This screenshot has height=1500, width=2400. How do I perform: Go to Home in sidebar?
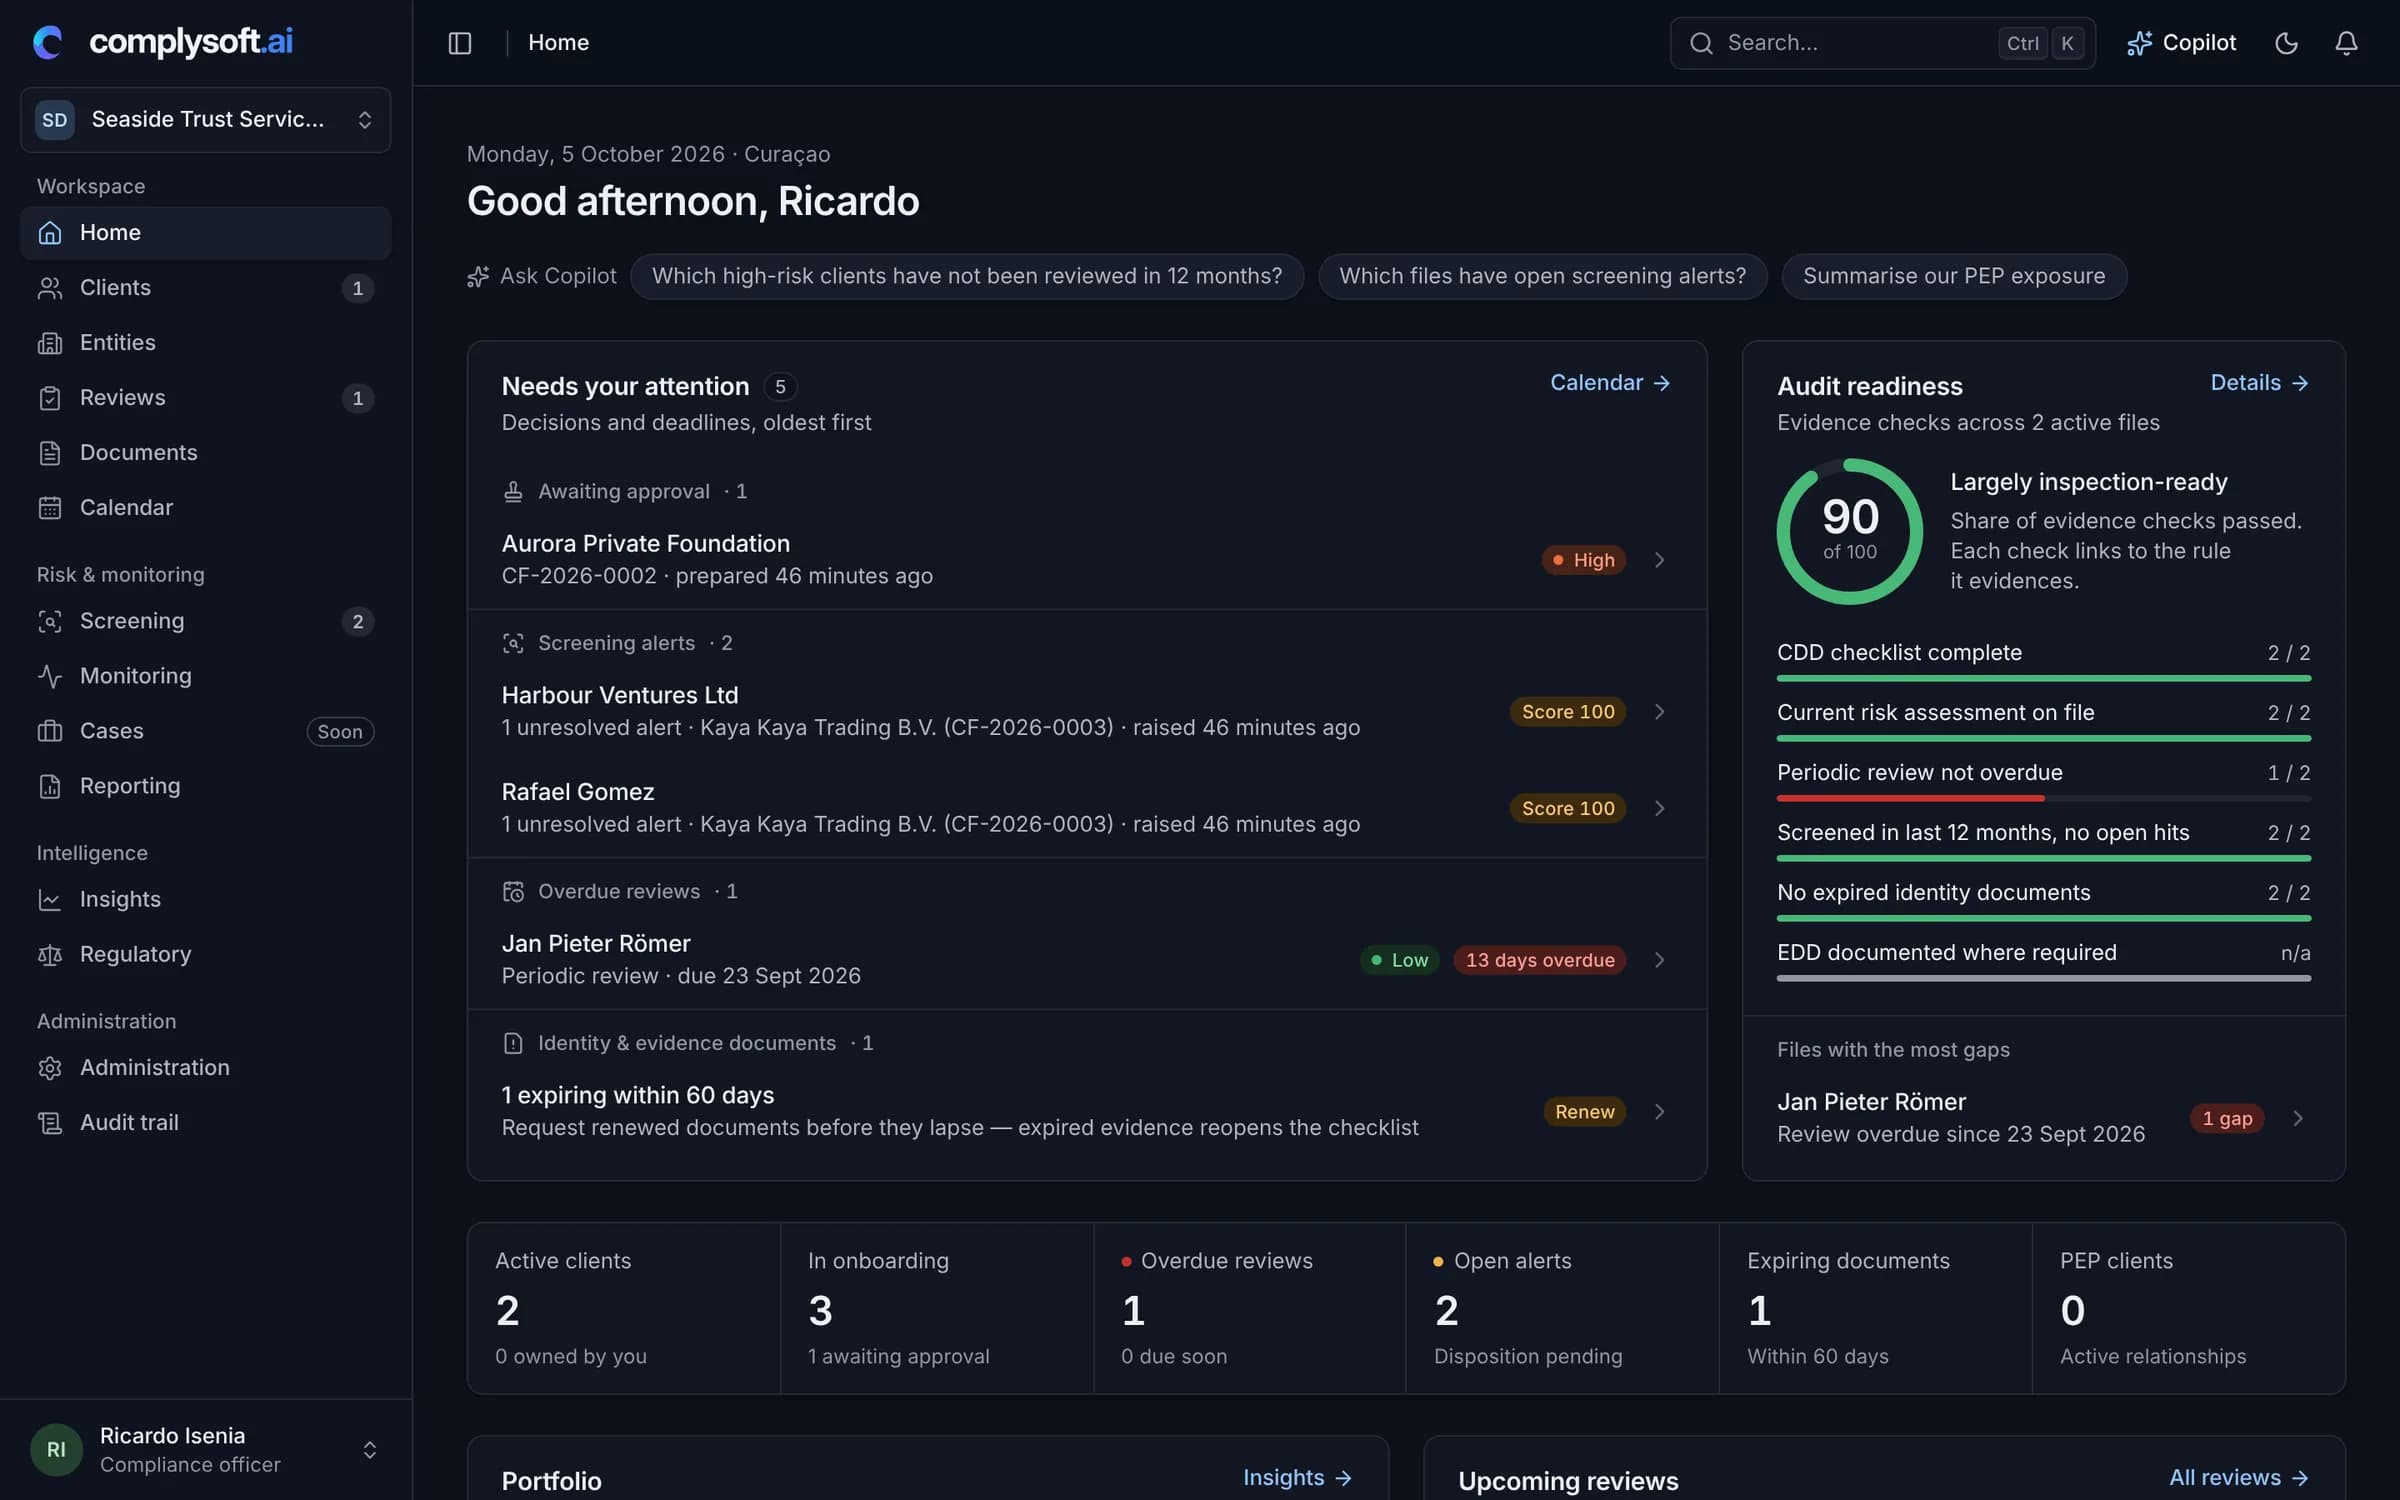205,232
